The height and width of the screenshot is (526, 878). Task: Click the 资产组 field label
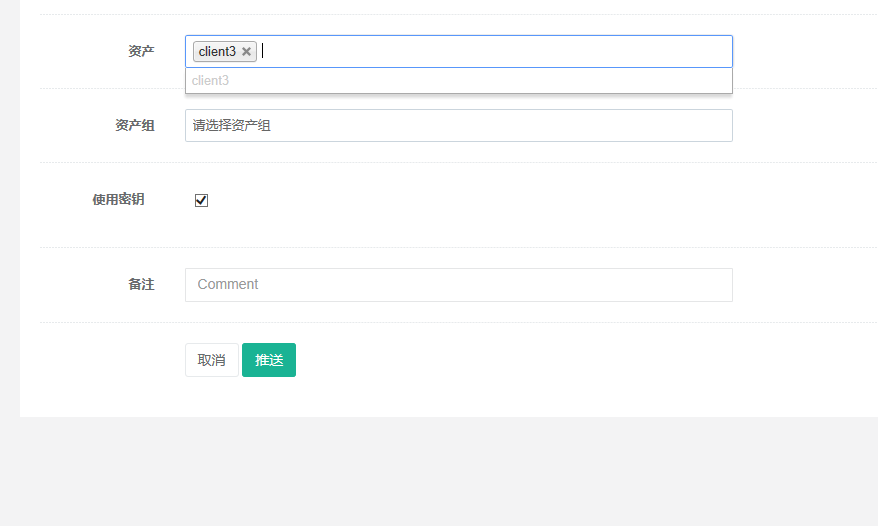(x=135, y=126)
